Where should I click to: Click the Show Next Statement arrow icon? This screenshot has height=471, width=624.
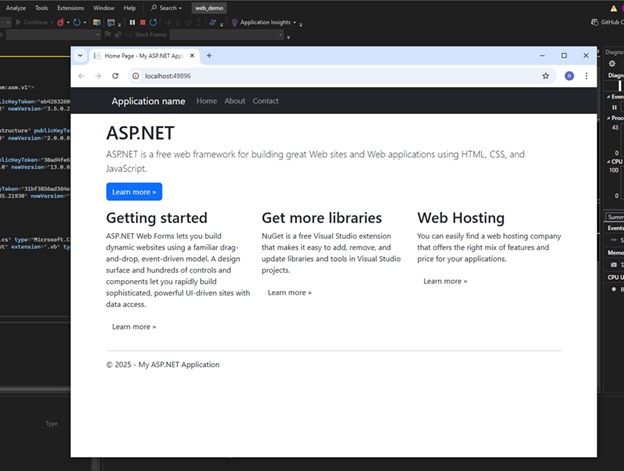(168, 22)
